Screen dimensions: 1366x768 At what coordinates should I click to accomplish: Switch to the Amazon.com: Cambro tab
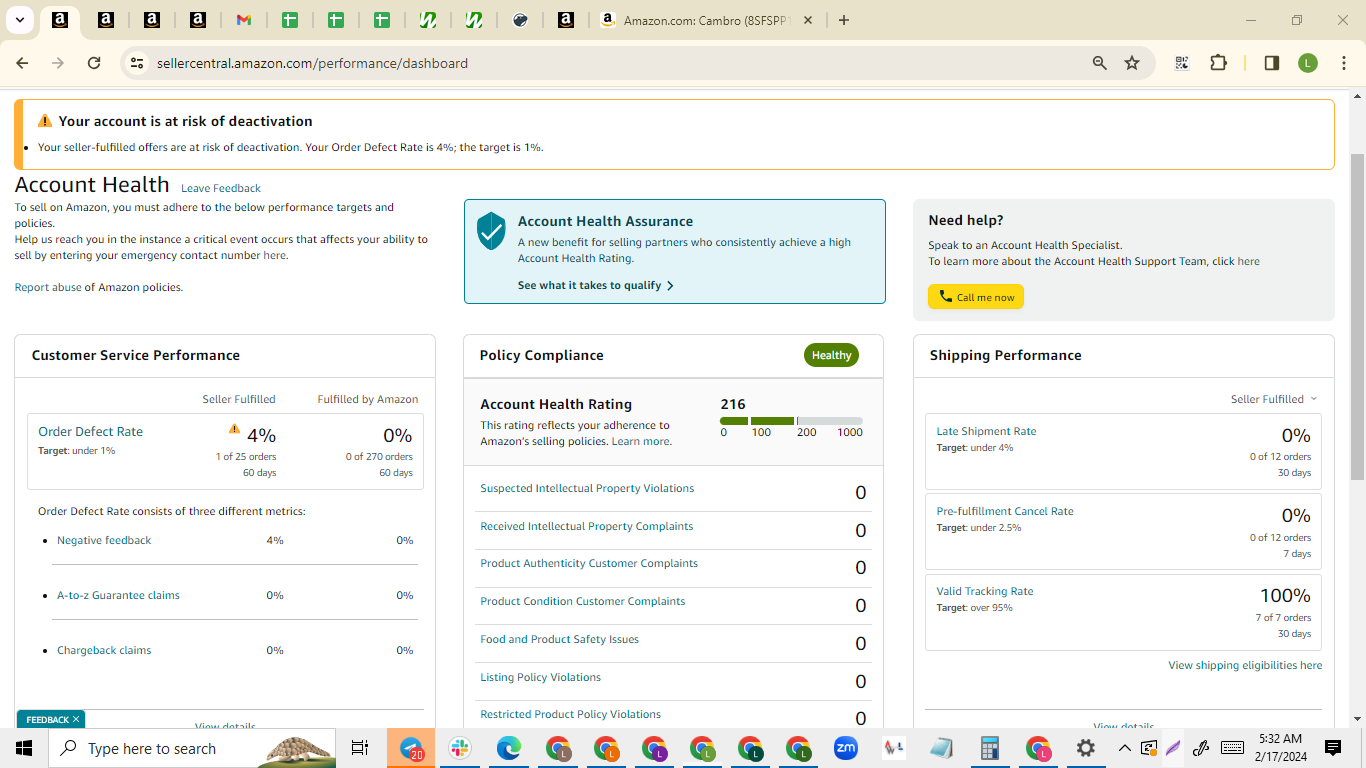(x=708, y=20)
